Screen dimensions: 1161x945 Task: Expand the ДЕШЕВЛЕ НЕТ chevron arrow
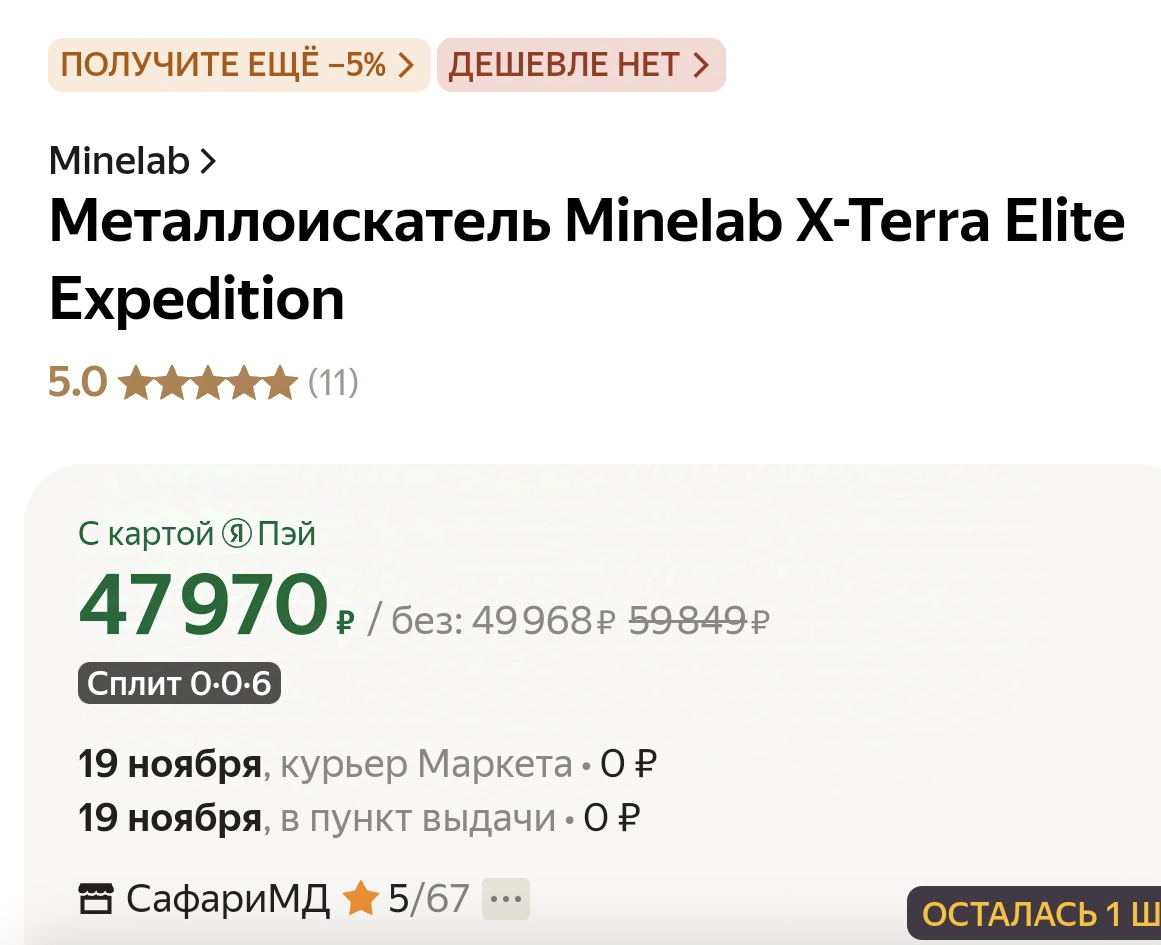point(701,66)
